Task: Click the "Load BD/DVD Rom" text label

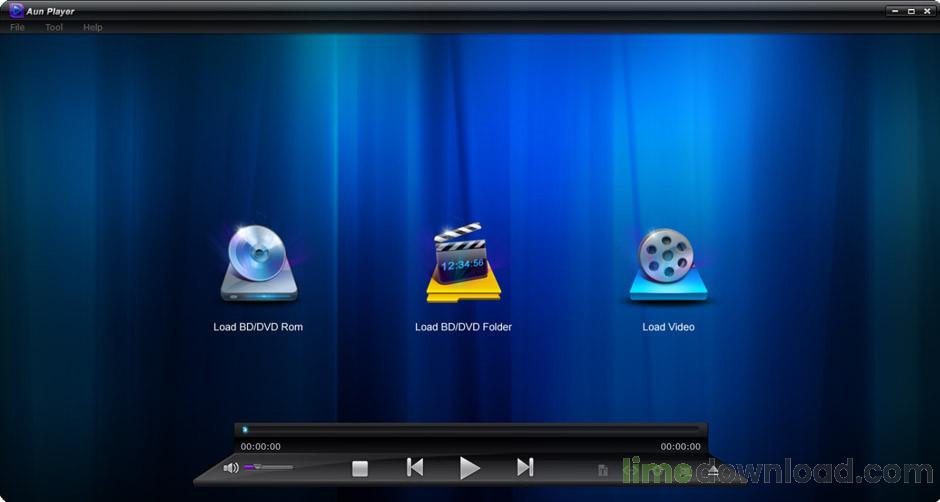Action: [258, 327]
